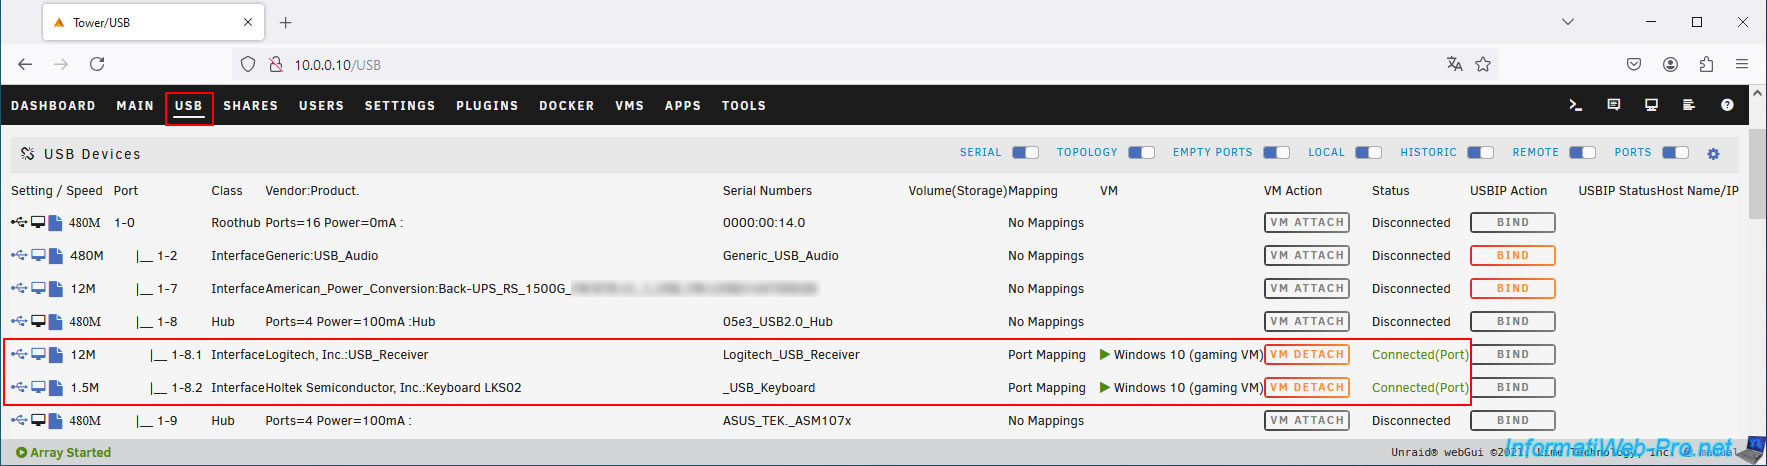Open the terminal icon in the Unraid header
This screenshot has width=1767, height=466.
[1575, 105]
